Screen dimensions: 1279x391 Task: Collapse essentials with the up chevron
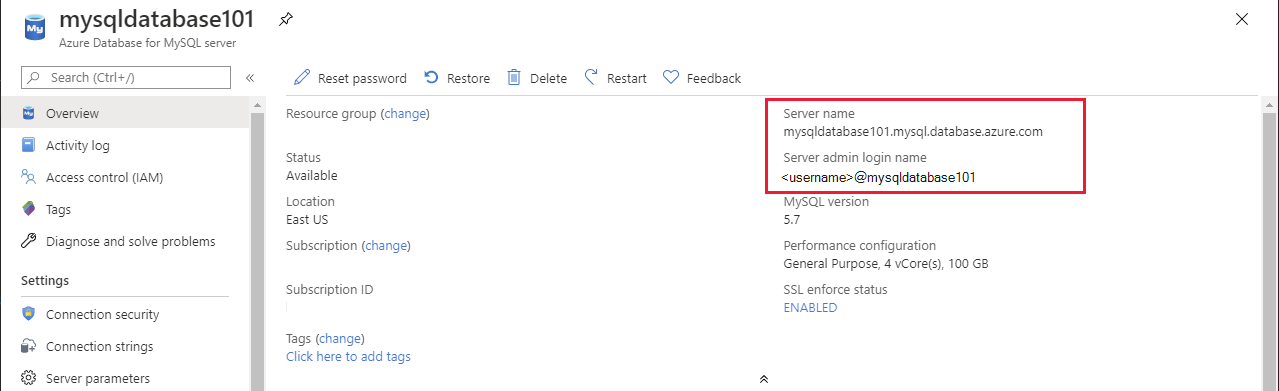point(763,379)
